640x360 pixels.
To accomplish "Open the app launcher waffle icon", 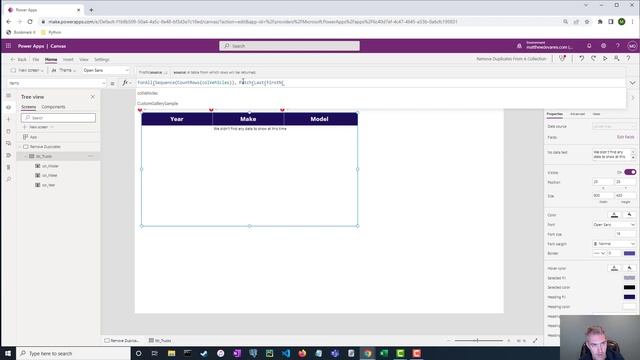I will click(8, 46).
